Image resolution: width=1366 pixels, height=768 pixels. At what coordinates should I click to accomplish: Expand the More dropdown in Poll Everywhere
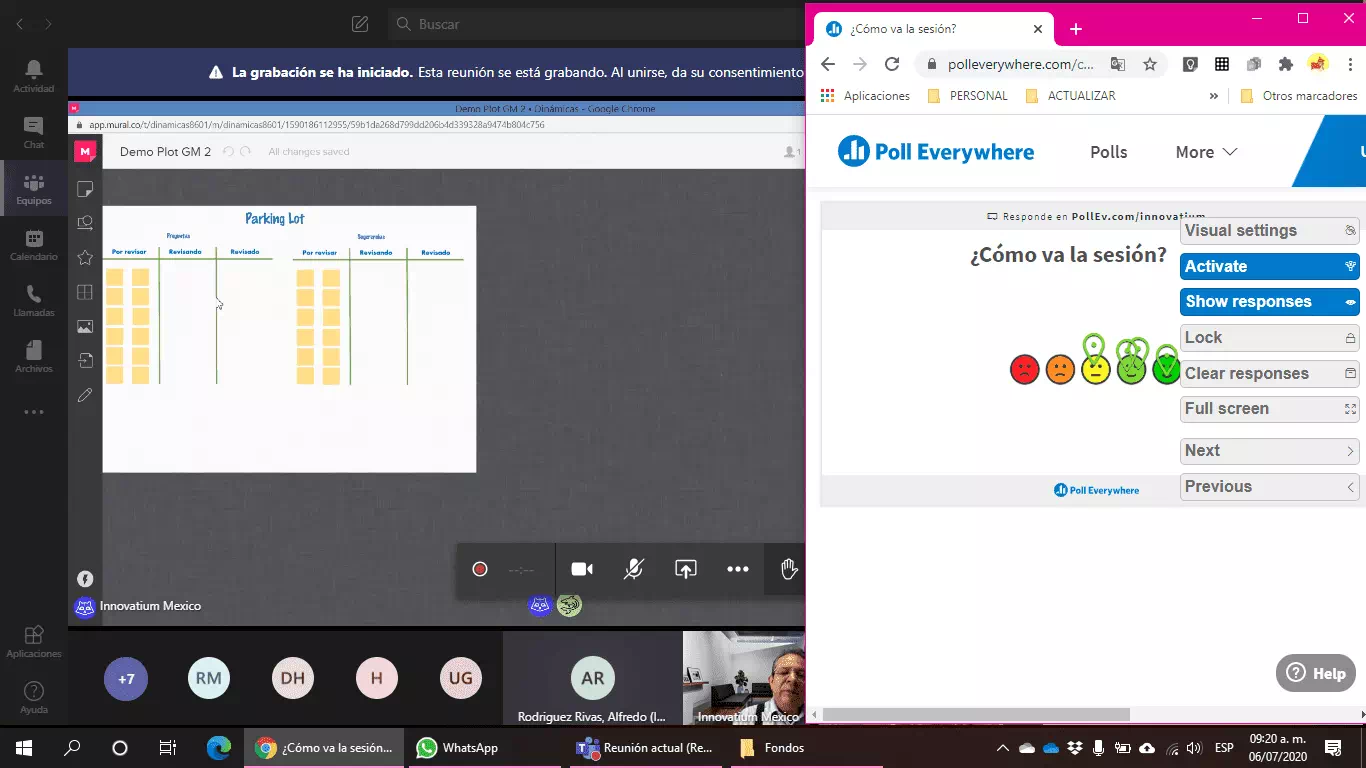(x=1206, y=152)
